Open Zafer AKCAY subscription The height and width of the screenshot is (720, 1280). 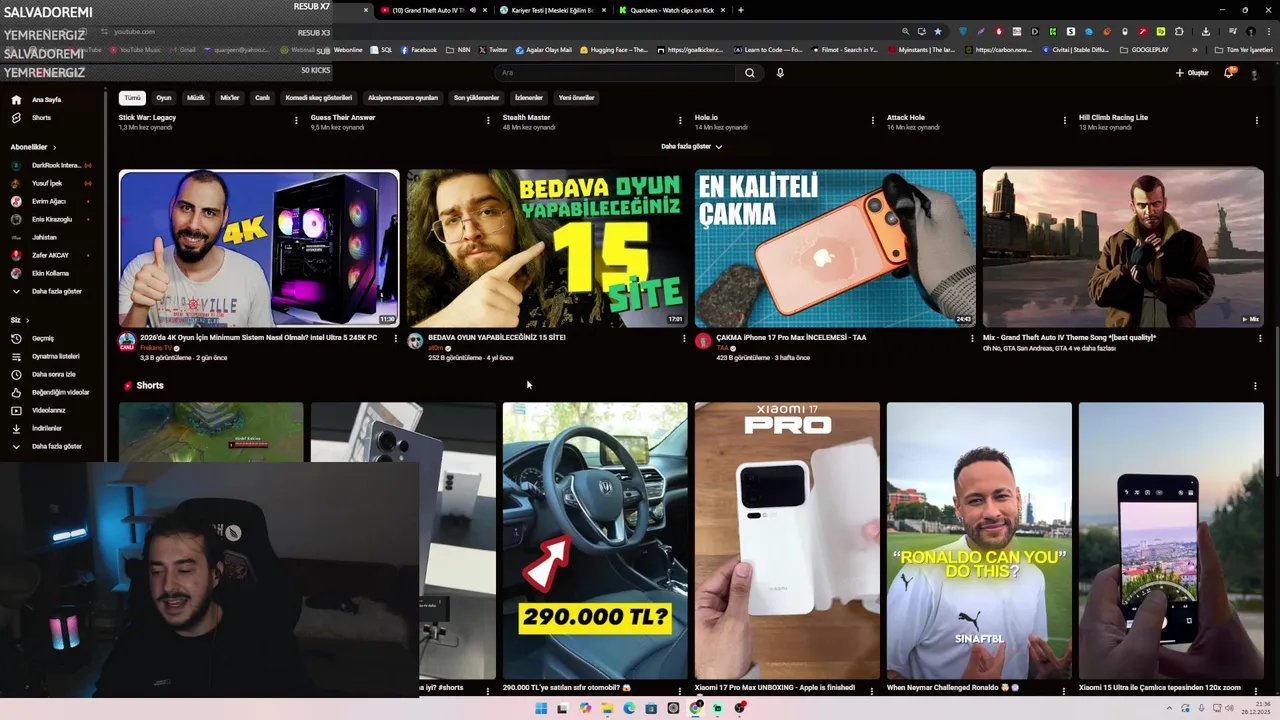(50, 255)
